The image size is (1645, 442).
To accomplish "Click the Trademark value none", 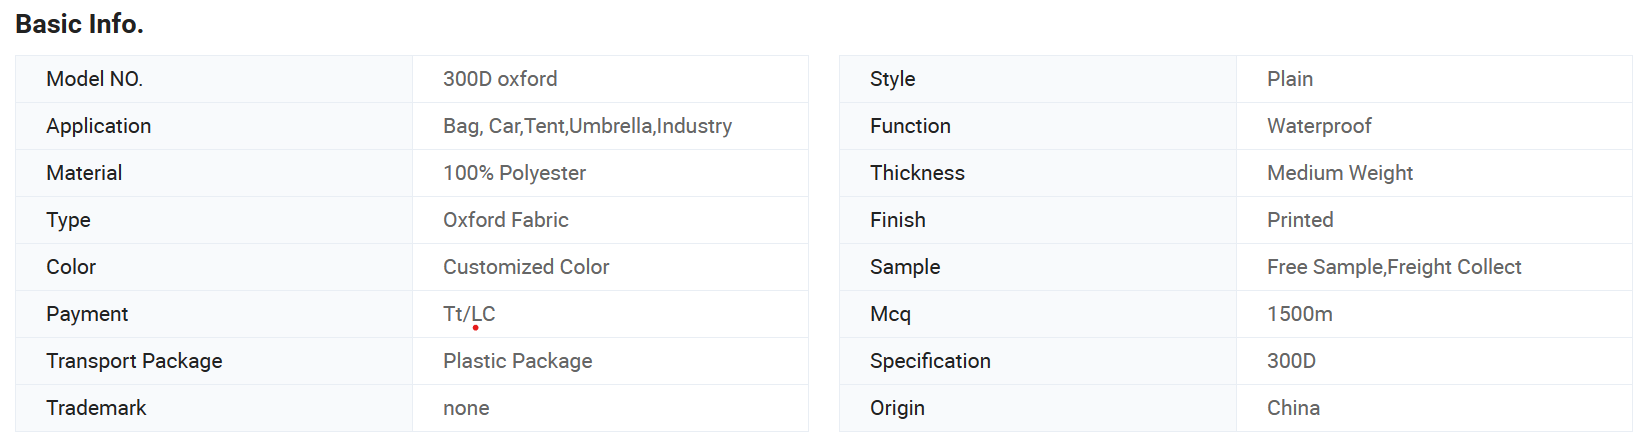I will [x=466, y=408].
